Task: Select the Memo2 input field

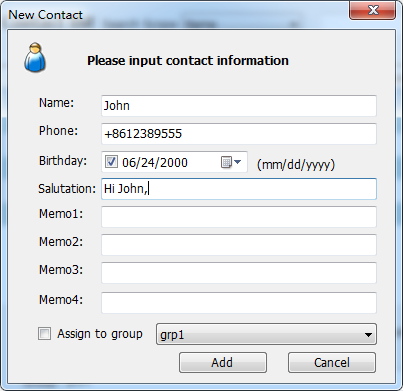Action: tap(239, 245)
